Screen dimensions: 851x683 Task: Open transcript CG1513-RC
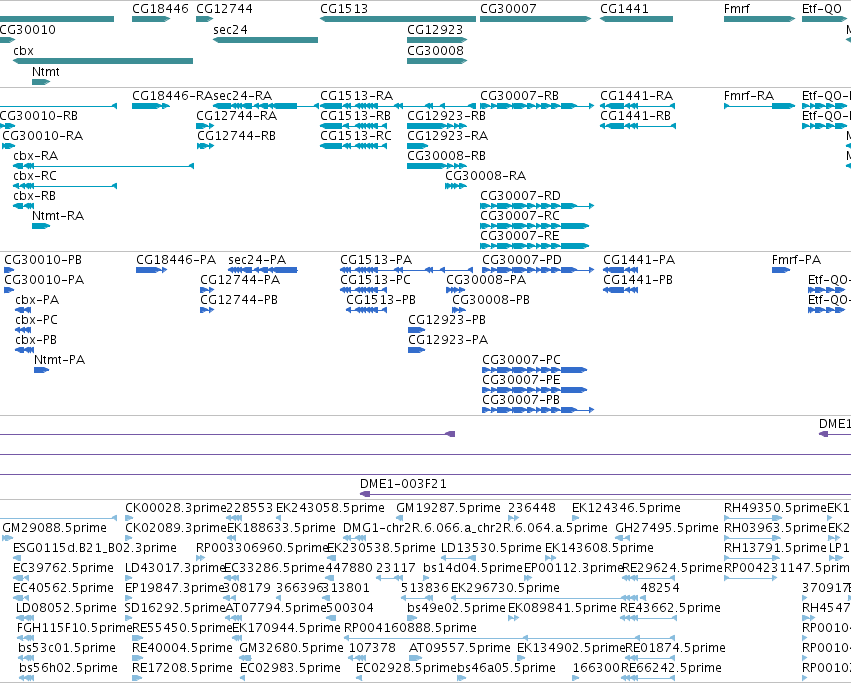(355, 136)
